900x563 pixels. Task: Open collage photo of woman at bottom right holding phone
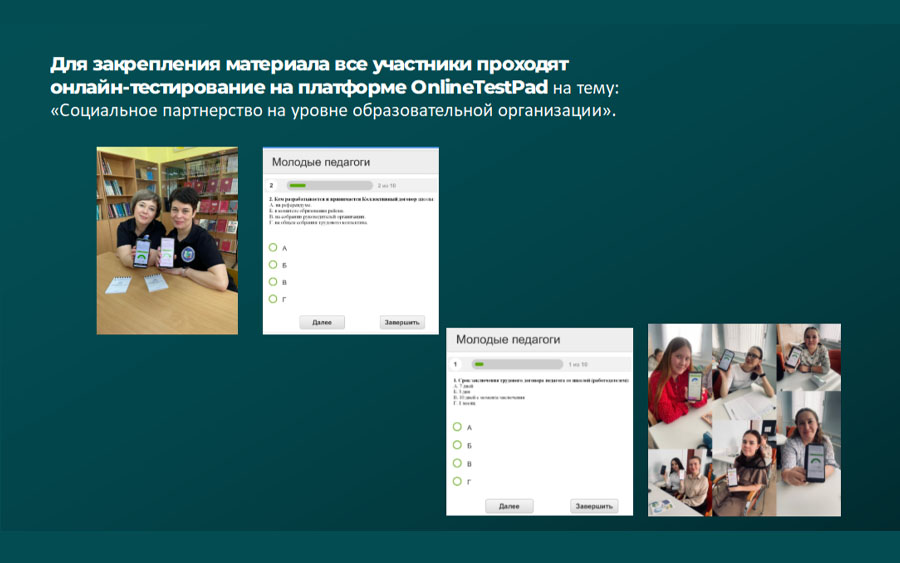click(809, 453)
